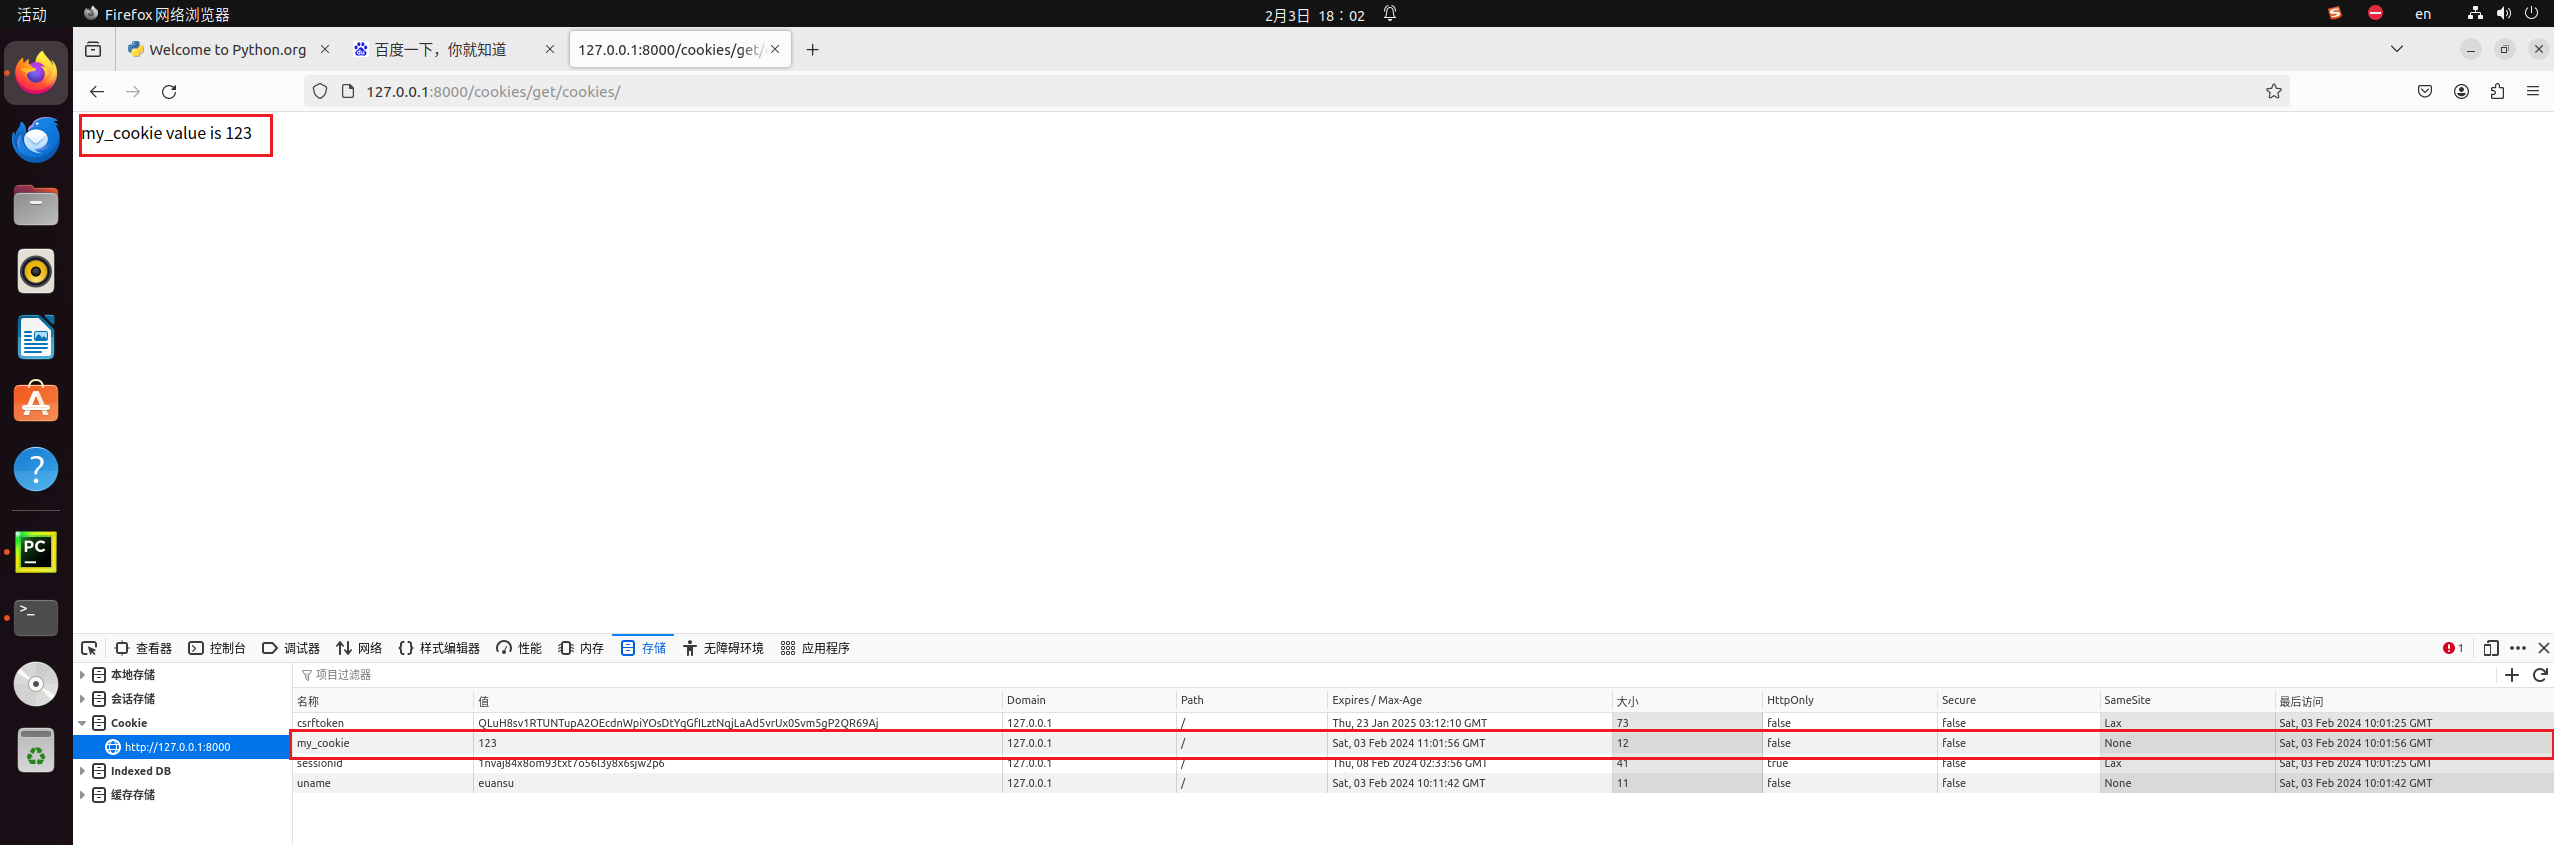Switch to Welcome to Python.org tab

coord(227,50)
